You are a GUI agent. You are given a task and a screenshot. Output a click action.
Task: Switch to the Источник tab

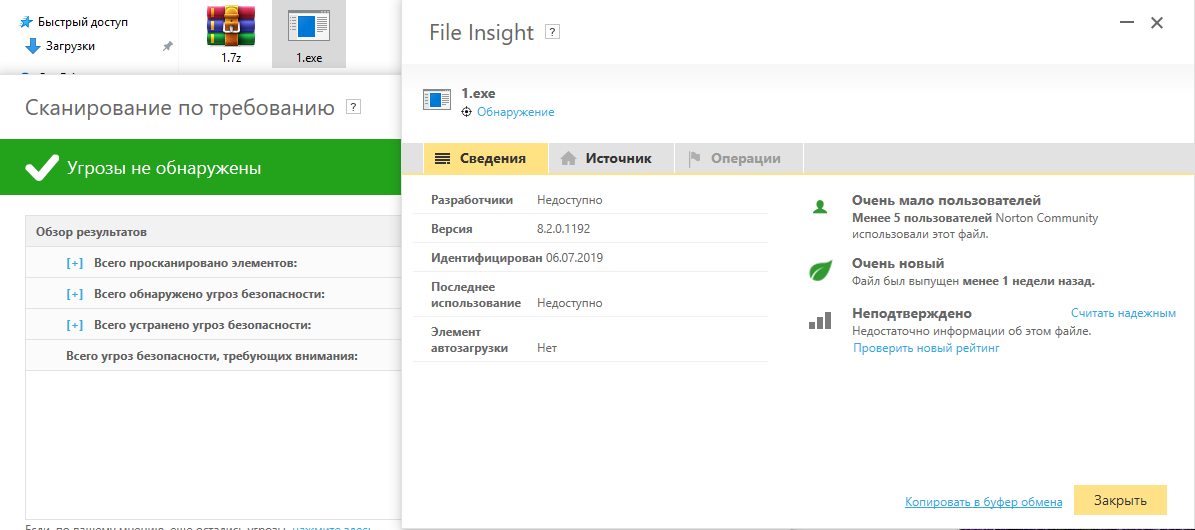610,159
